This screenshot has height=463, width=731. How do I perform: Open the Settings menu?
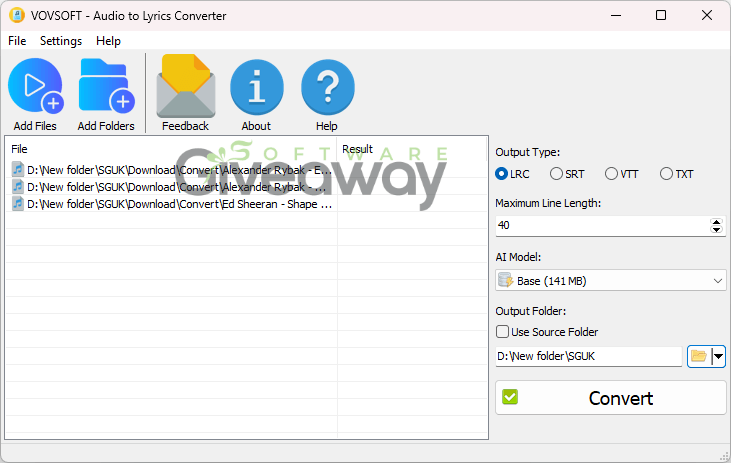61,41
